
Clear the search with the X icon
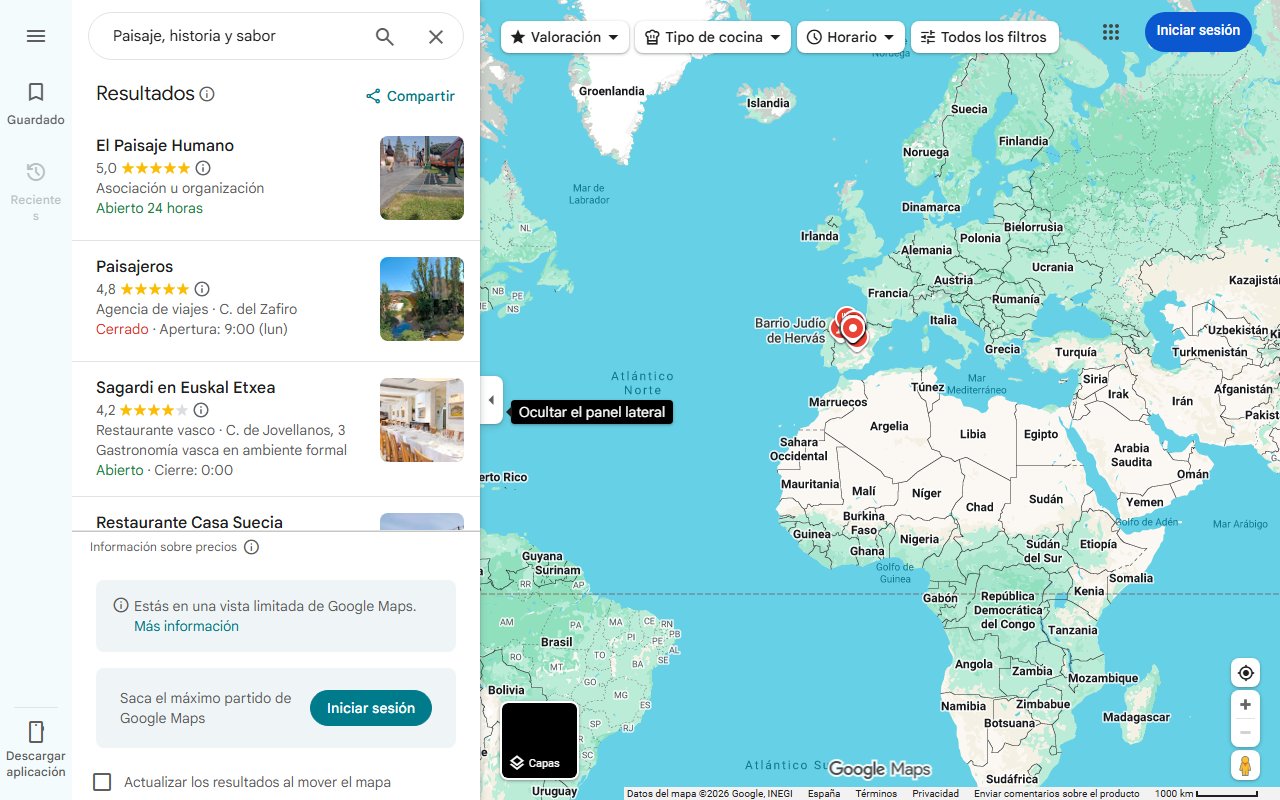(436, 36)
